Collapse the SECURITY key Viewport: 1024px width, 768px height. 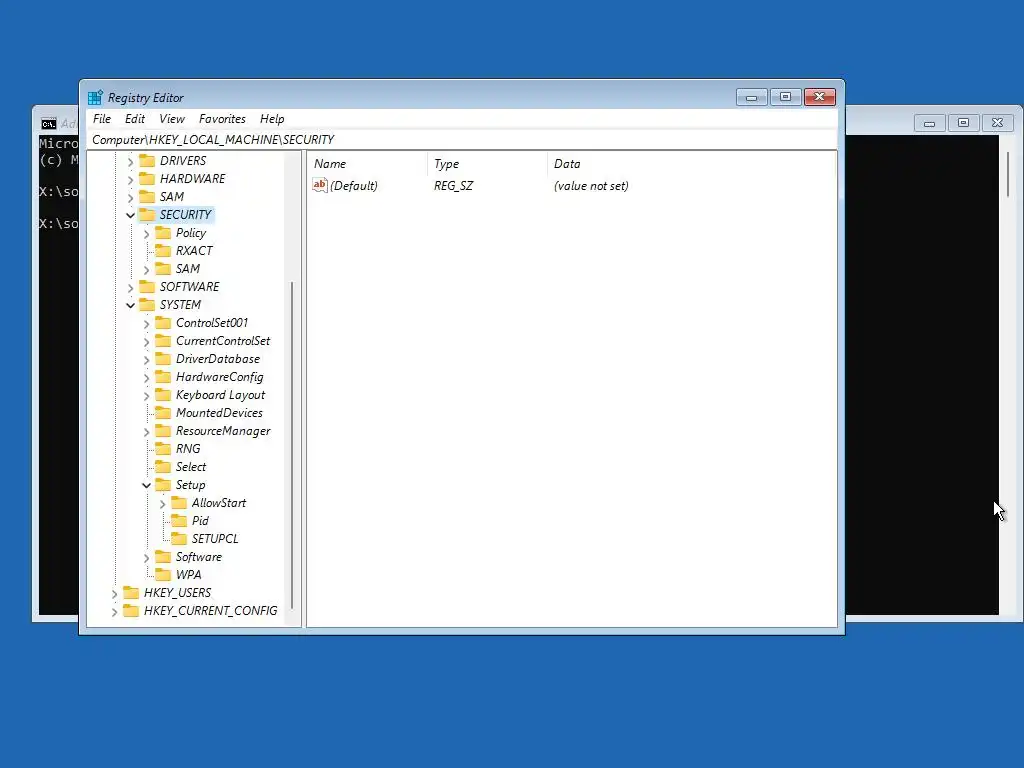[x=131, y=215]
